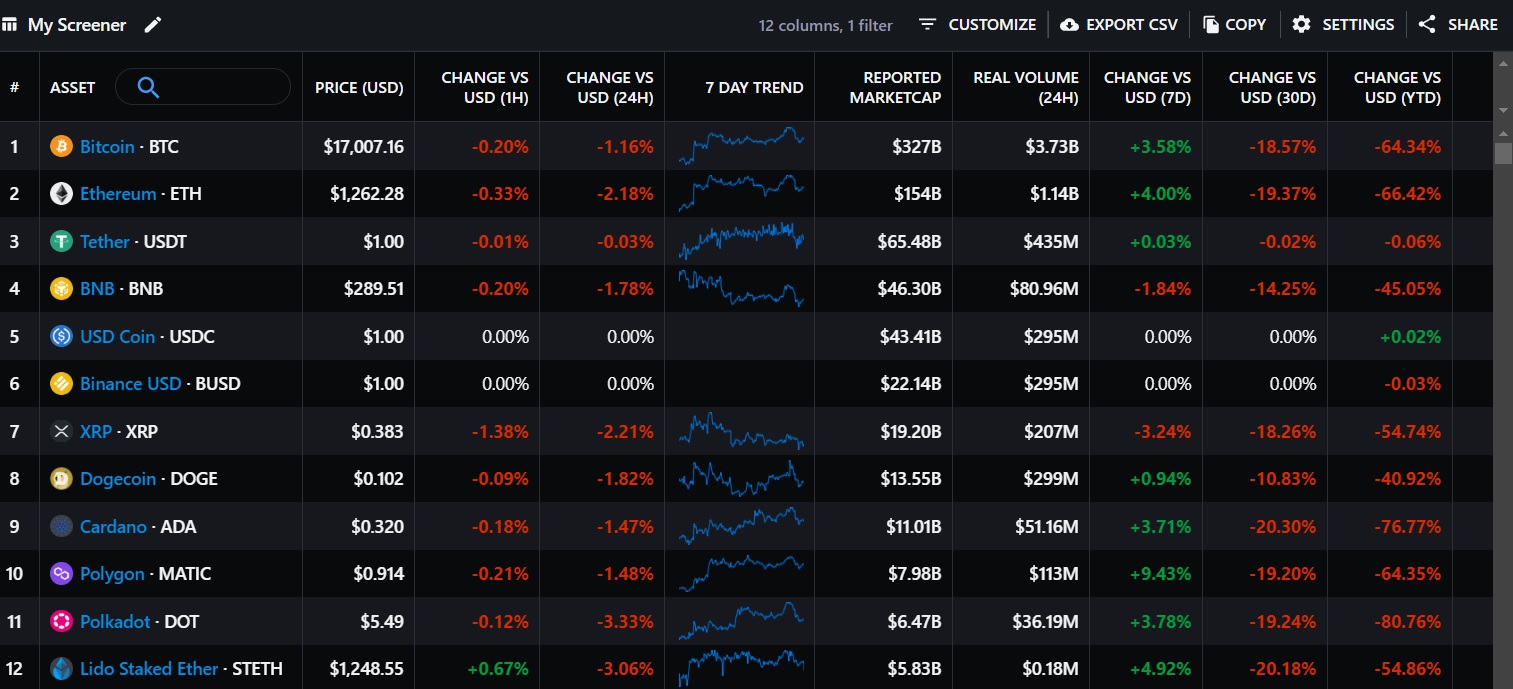The width and height of the screenshot is (1513, 689).
Task: Click the BNB coin icon
Action: (62, 289)
